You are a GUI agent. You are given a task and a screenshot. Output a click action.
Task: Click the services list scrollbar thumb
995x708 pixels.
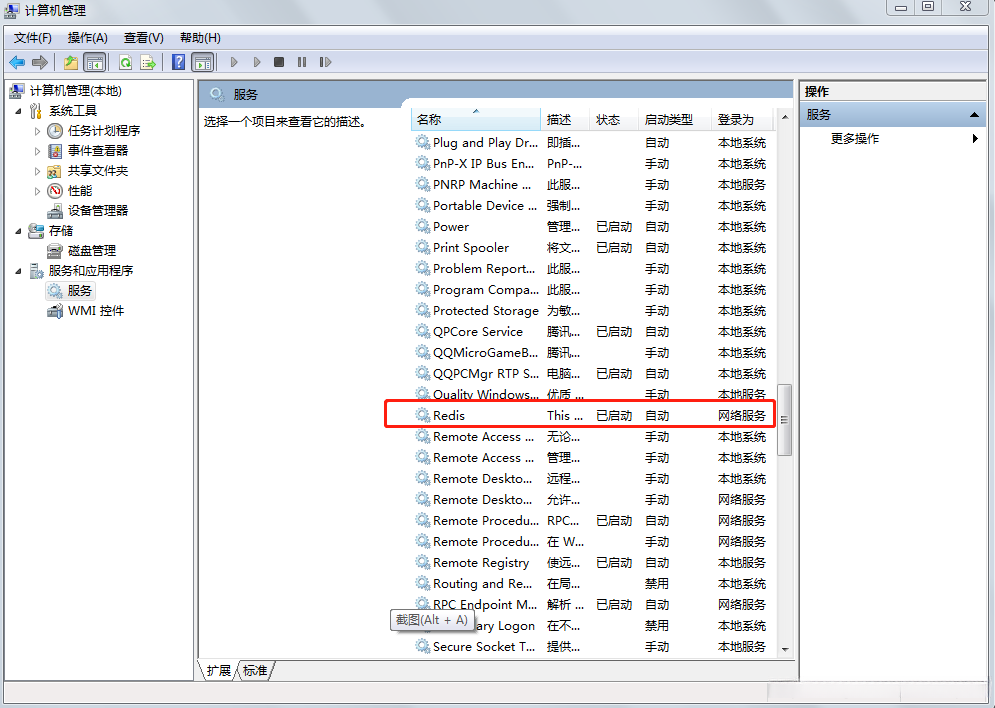coord(784,419)
